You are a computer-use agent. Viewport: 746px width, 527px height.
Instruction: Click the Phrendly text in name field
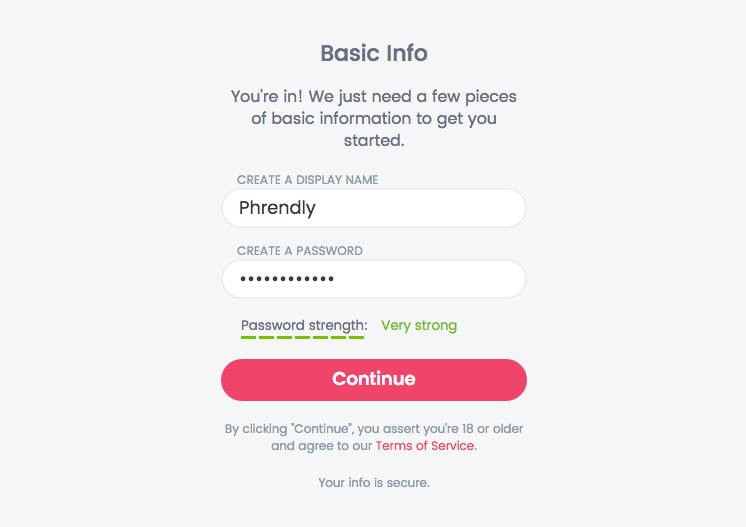point(277,208)
